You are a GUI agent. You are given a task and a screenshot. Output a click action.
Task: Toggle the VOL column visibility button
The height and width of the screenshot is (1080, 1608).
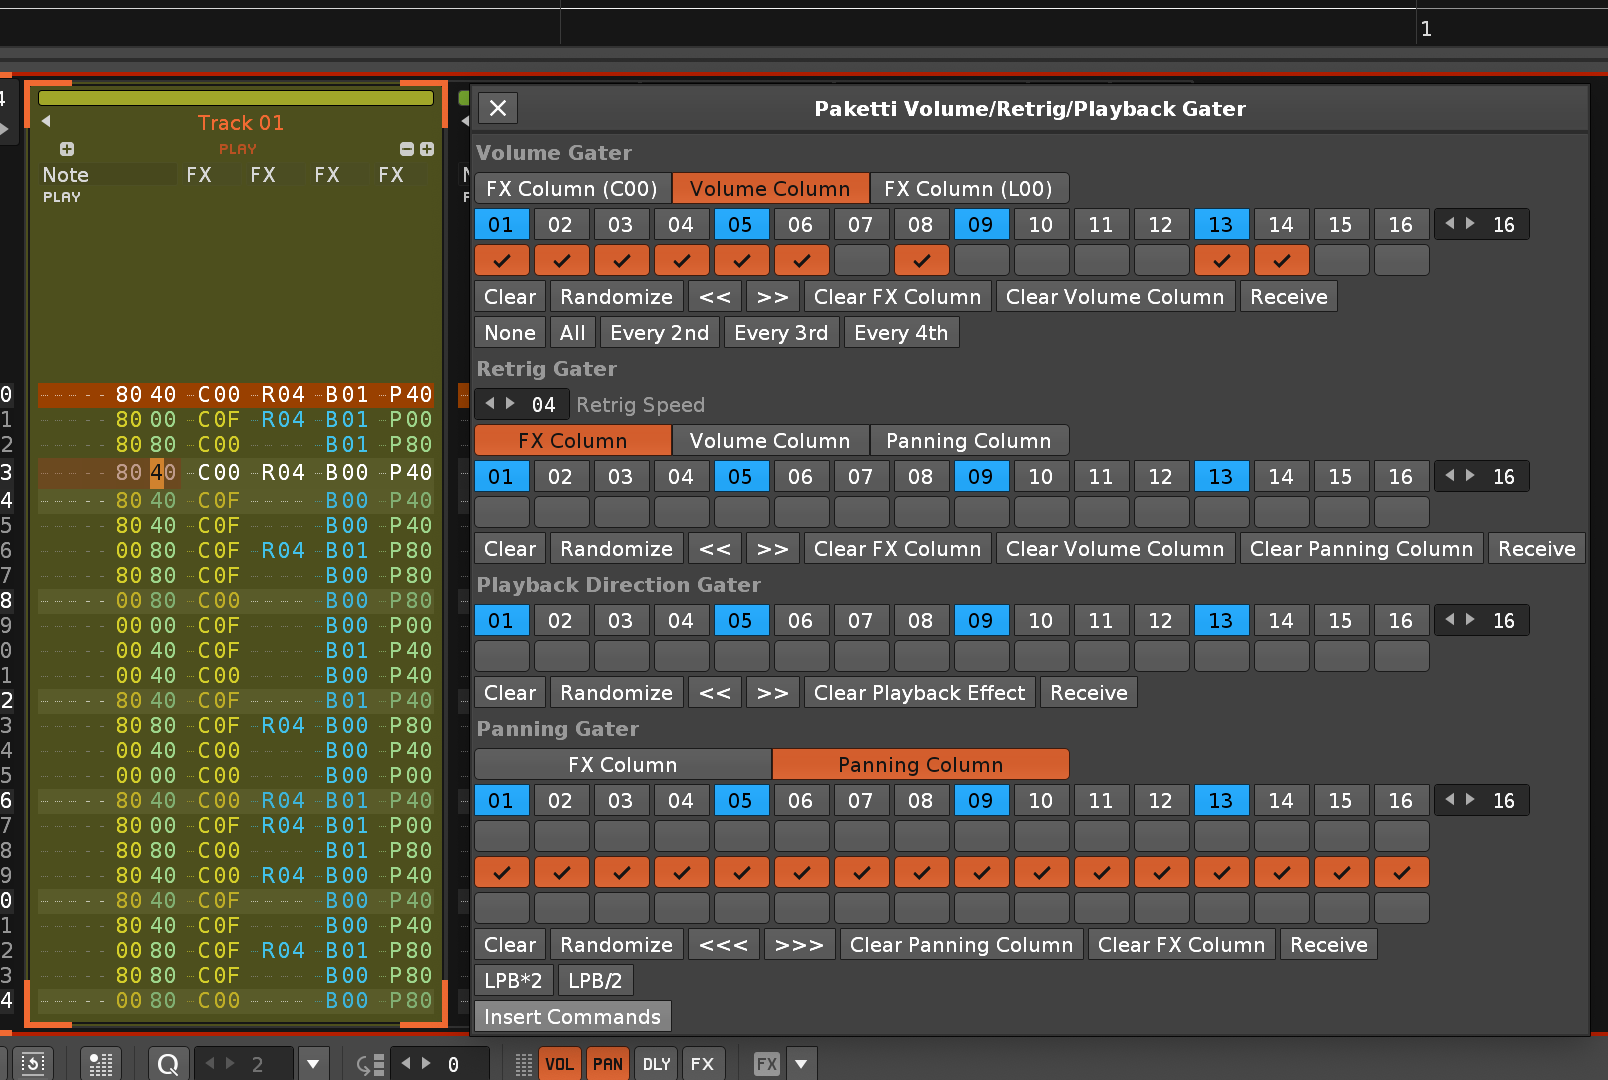click(x=559, y=1064)
